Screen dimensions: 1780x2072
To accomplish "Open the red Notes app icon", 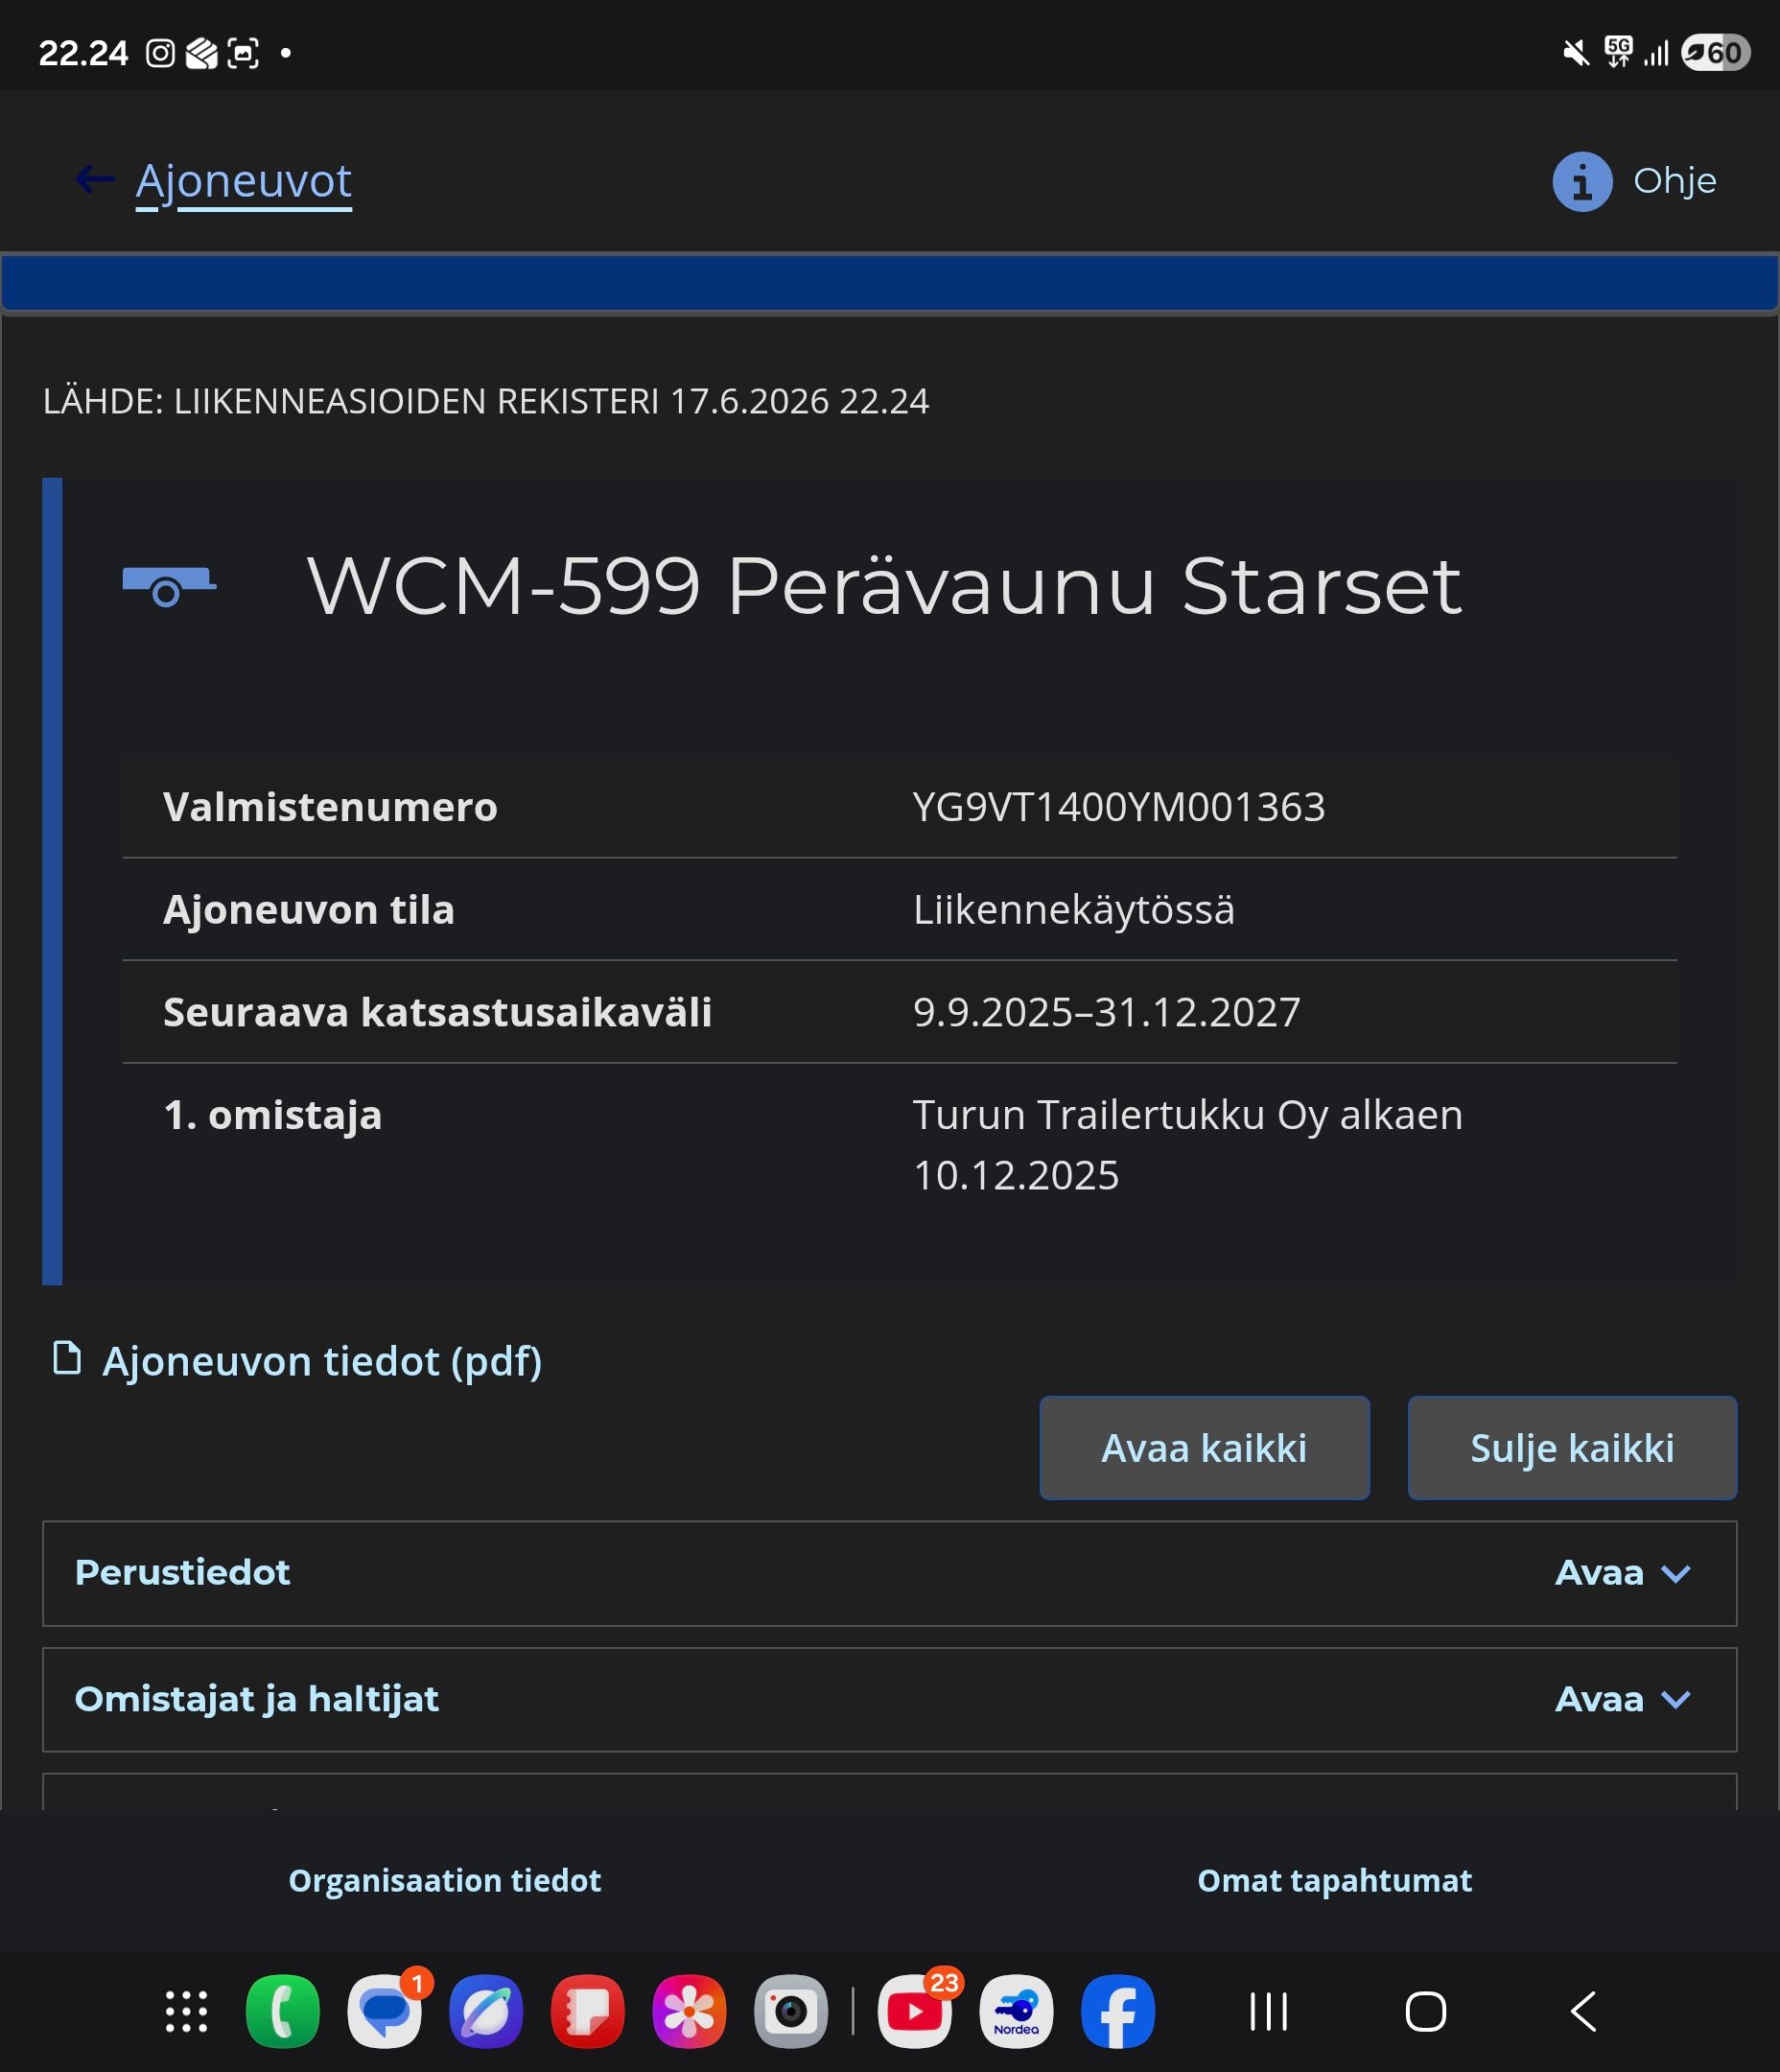I will click(x=588, y=2012).
